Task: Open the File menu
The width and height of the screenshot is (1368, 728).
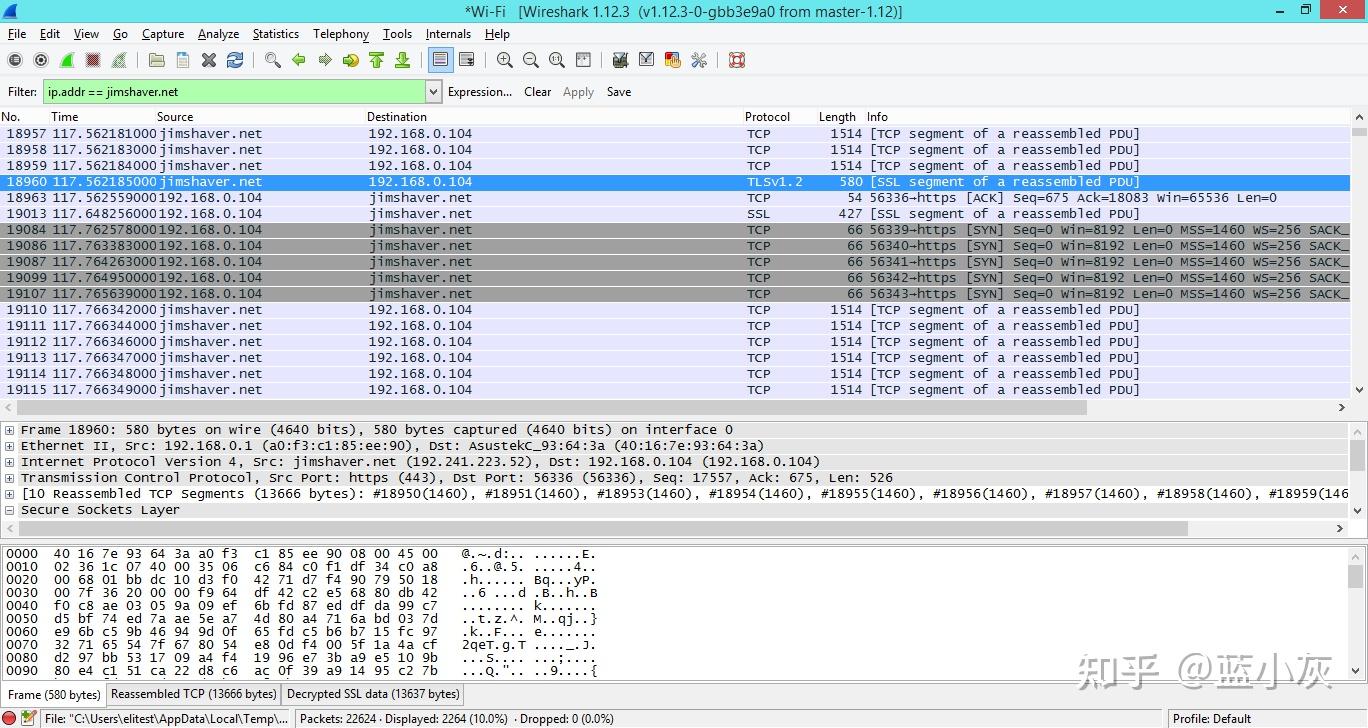Action: (17, 34)
